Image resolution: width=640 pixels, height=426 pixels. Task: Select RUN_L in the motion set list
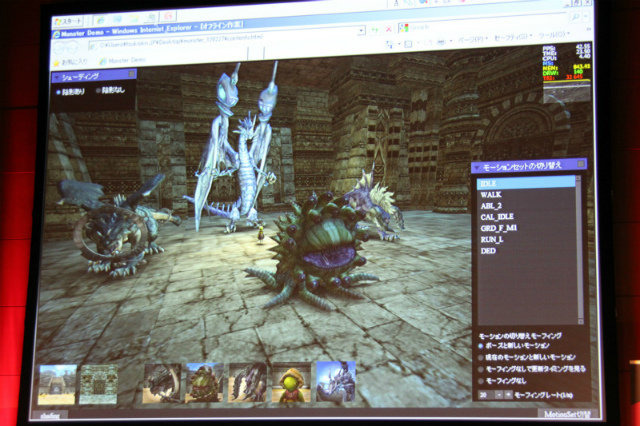coord(526,240)
